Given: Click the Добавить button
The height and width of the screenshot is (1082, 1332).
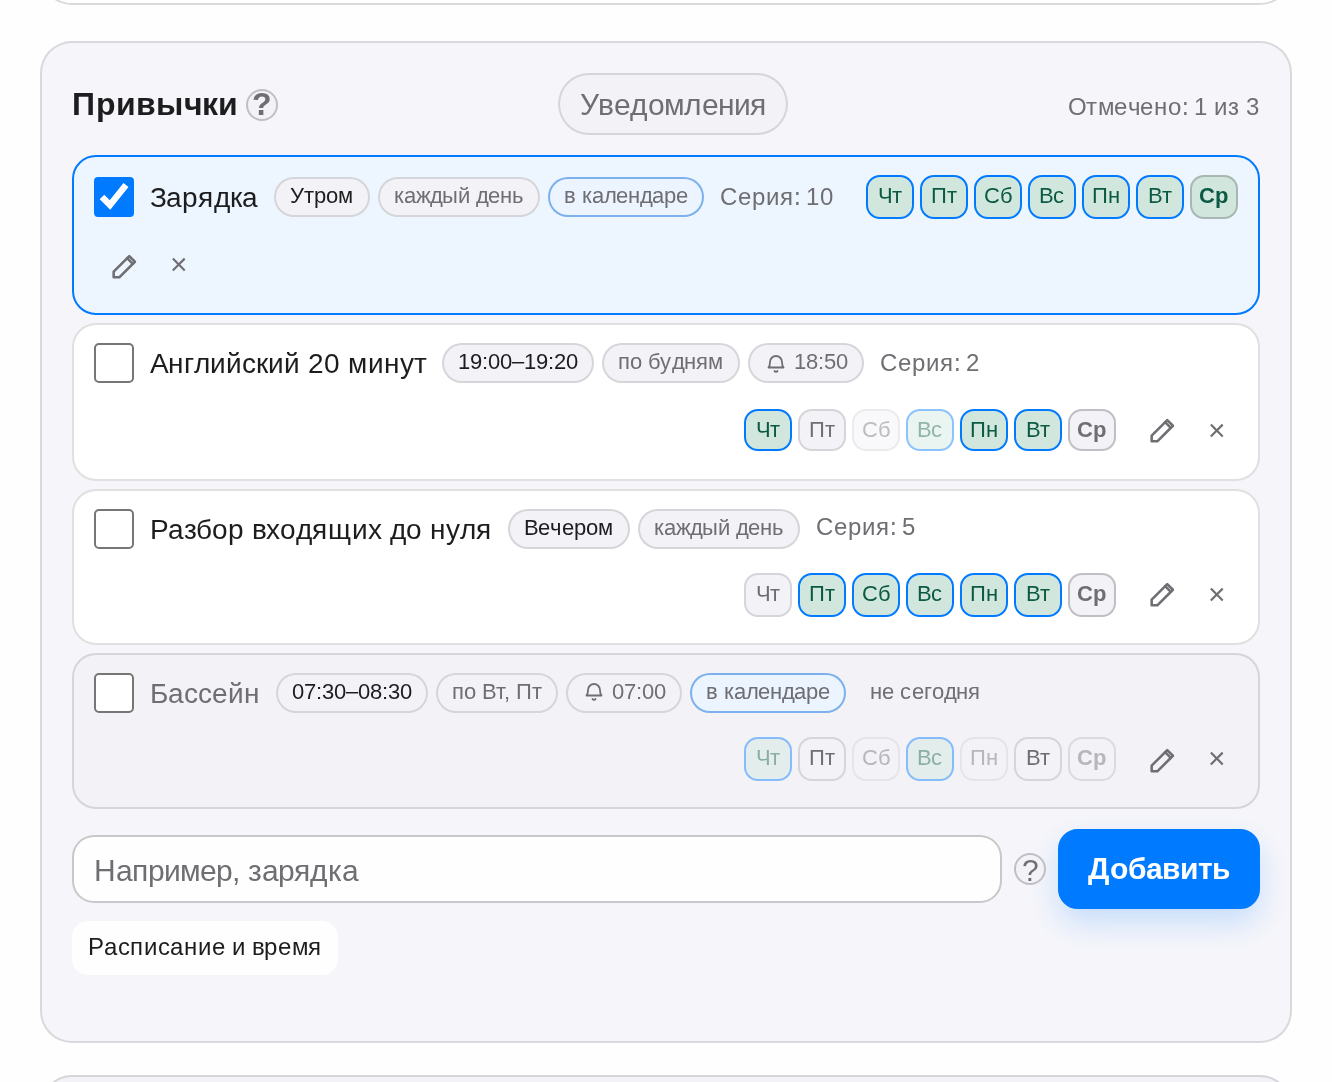Looking at the screenshot, I should point(1159,869).
